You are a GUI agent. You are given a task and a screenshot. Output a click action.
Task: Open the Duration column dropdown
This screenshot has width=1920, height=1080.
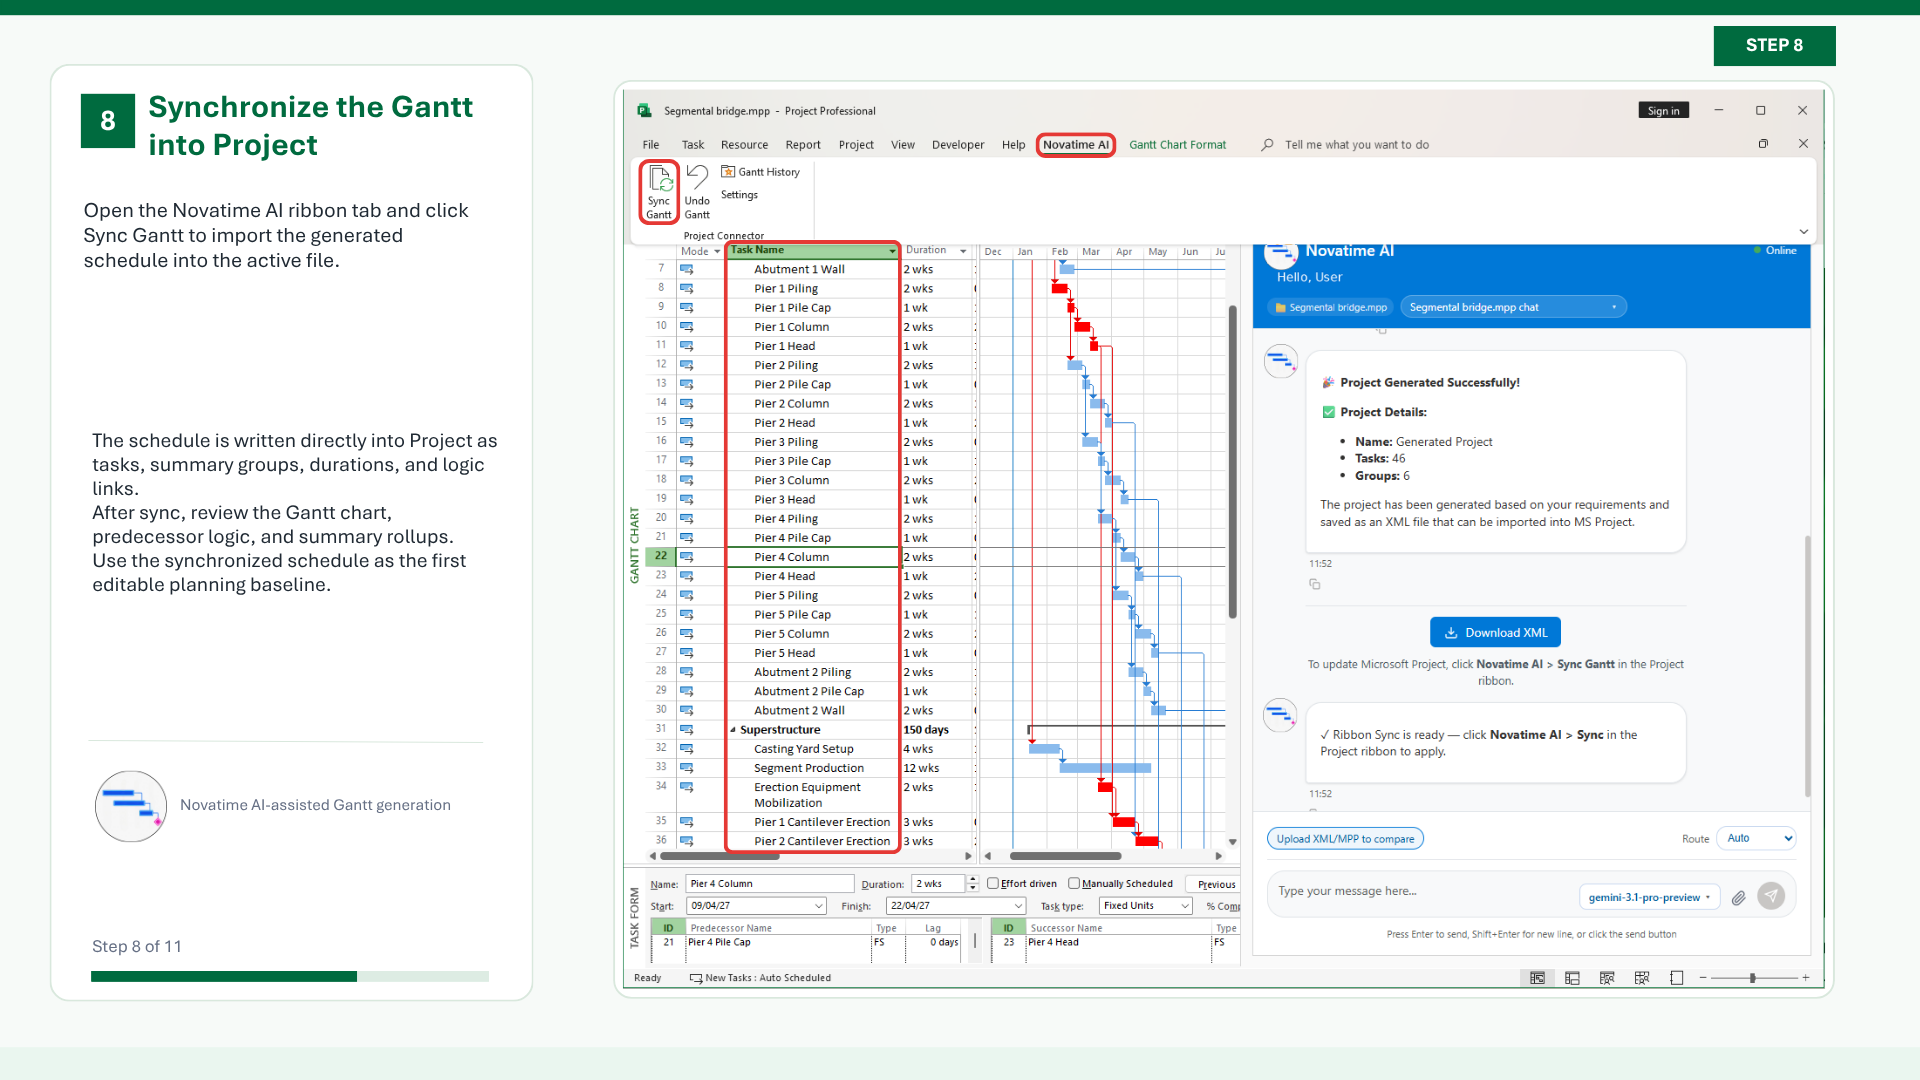coord(963,251)
